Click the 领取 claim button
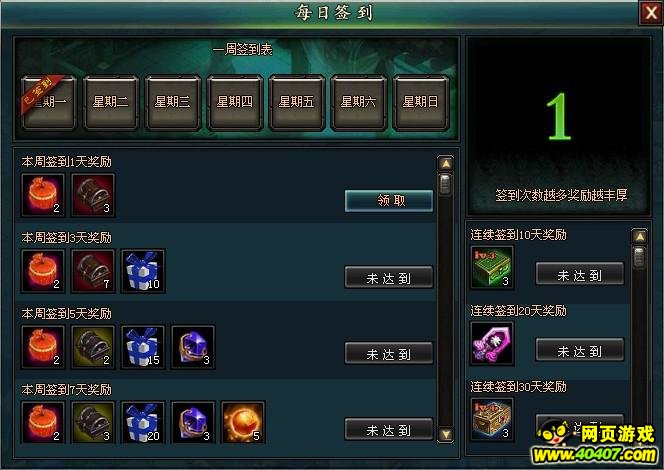 click(389, 201)
